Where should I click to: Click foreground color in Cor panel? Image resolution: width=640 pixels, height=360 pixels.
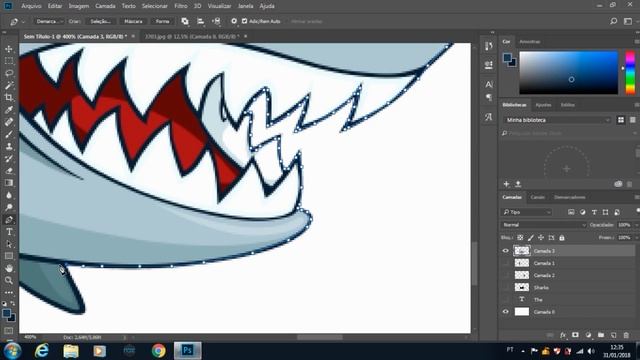tap(507, 58)
